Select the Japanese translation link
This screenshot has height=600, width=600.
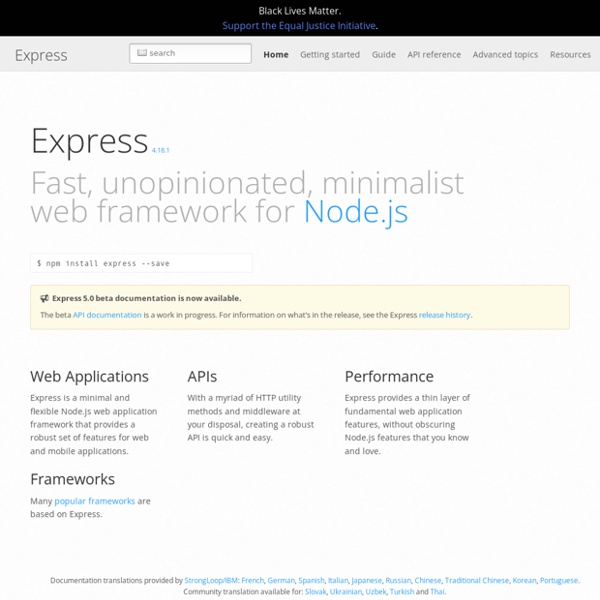(x=368, y=580)
